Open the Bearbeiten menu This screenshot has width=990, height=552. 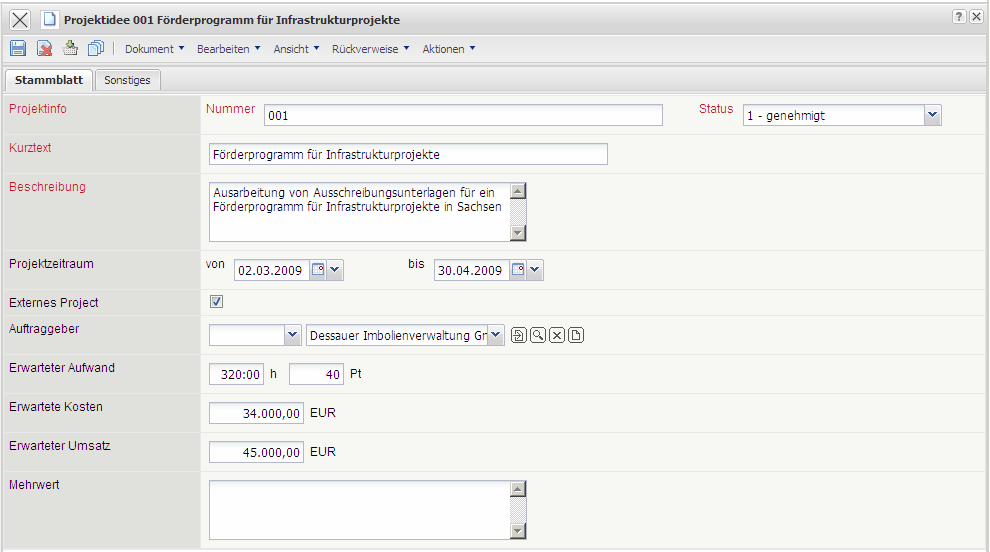(x=229, y=49)
